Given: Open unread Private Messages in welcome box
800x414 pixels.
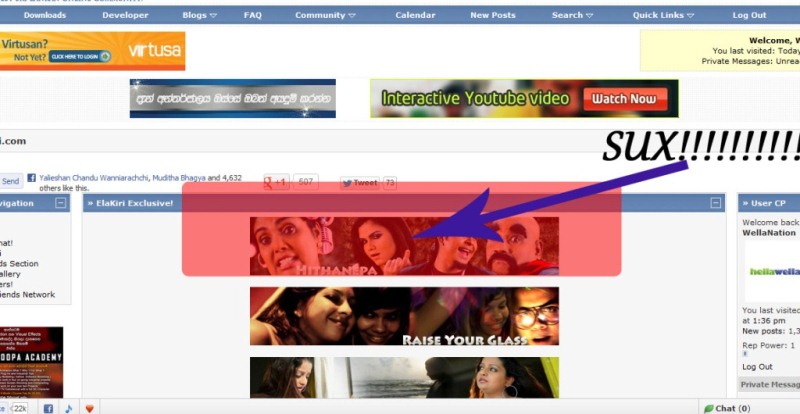Looking at the screenshot, I should [x=751, y=61].
